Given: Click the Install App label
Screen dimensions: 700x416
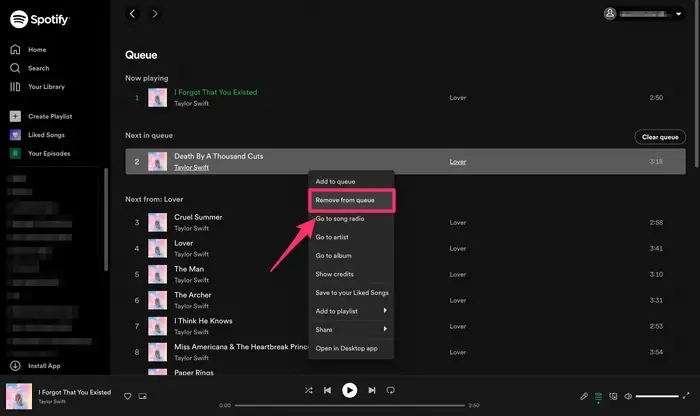Looking at the screenshot, I should tap(44, 366).
